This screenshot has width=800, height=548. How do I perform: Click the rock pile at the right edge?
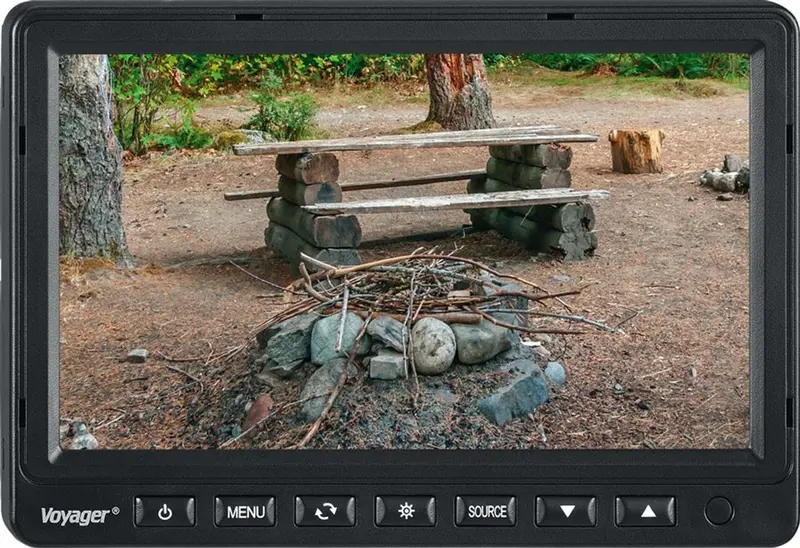(x=726, y=175)
